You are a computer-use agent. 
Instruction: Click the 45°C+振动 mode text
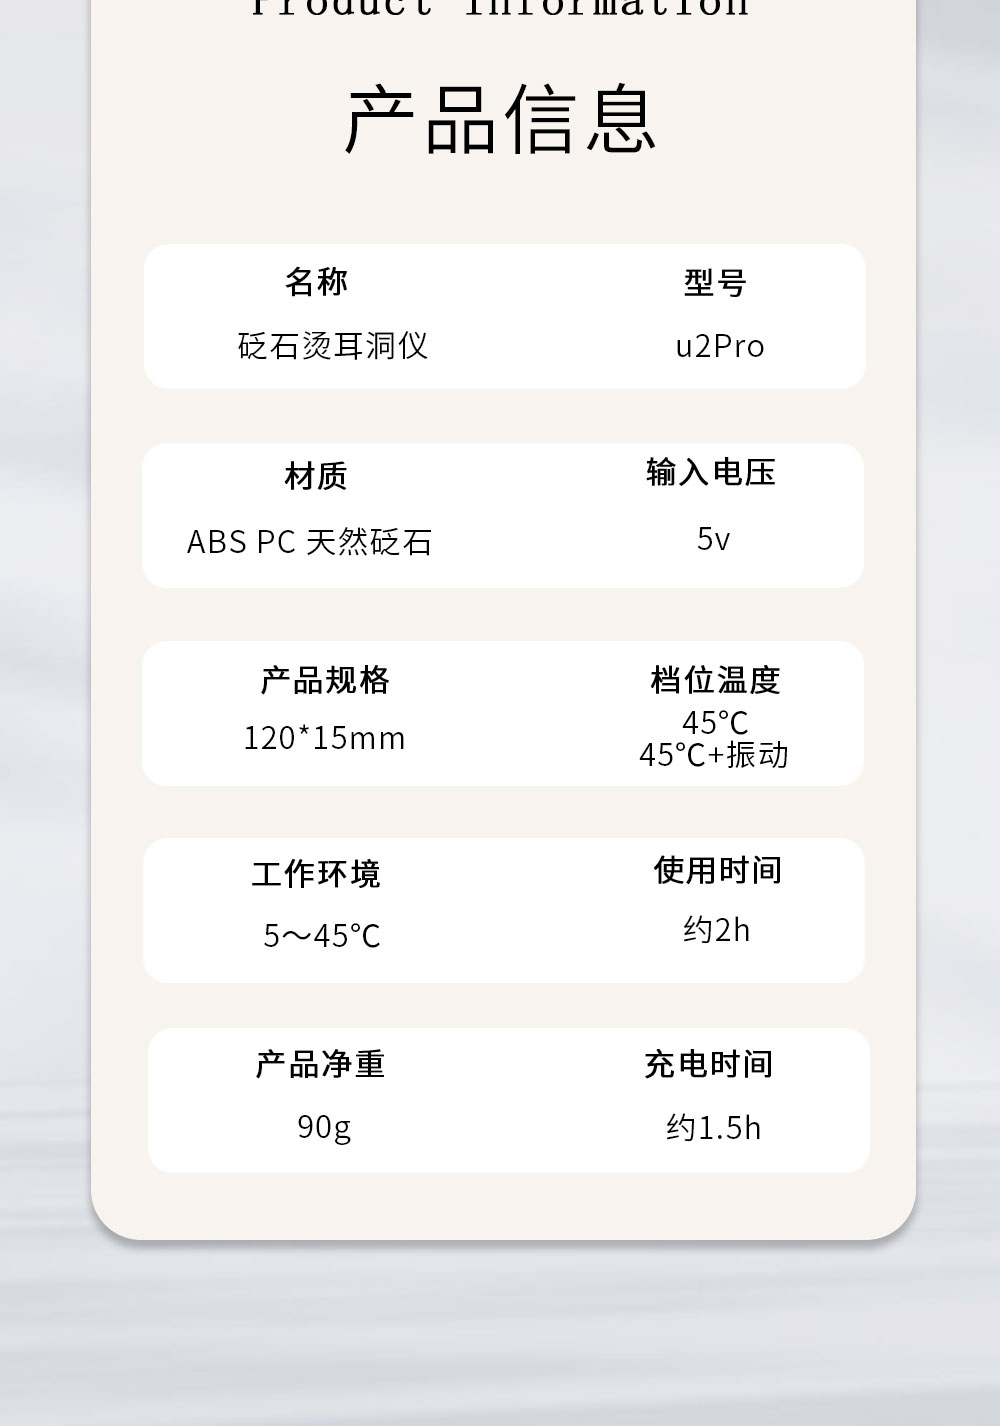coord(714,754)
